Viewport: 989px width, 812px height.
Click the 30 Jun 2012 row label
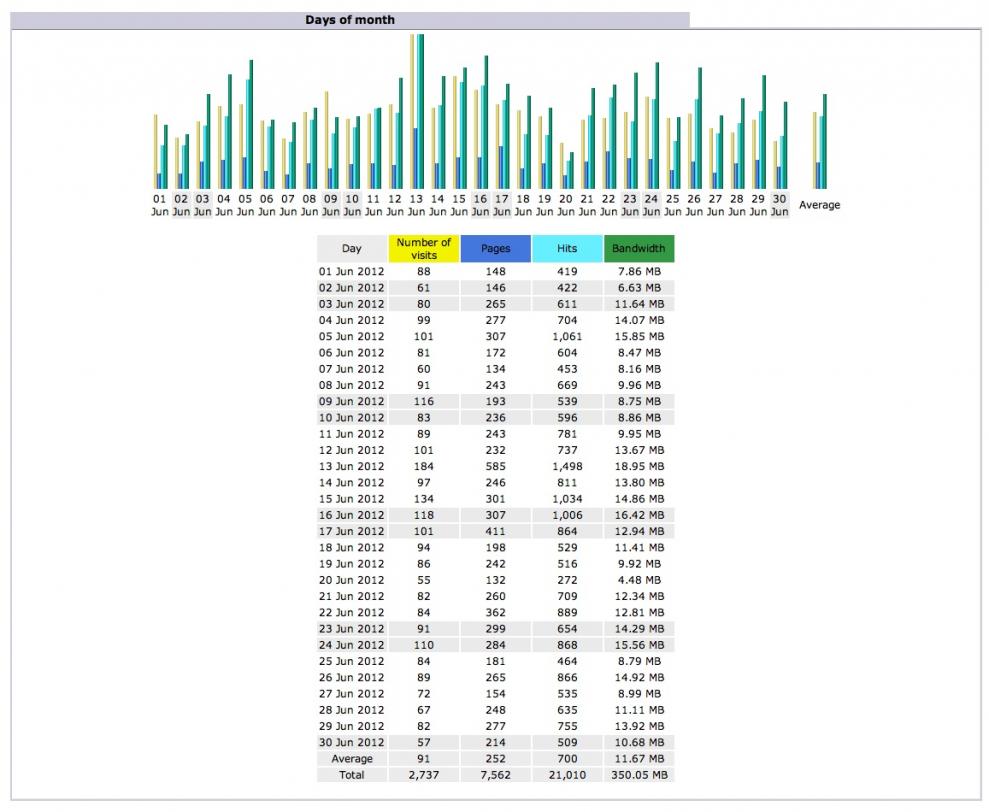pos(351,743)
